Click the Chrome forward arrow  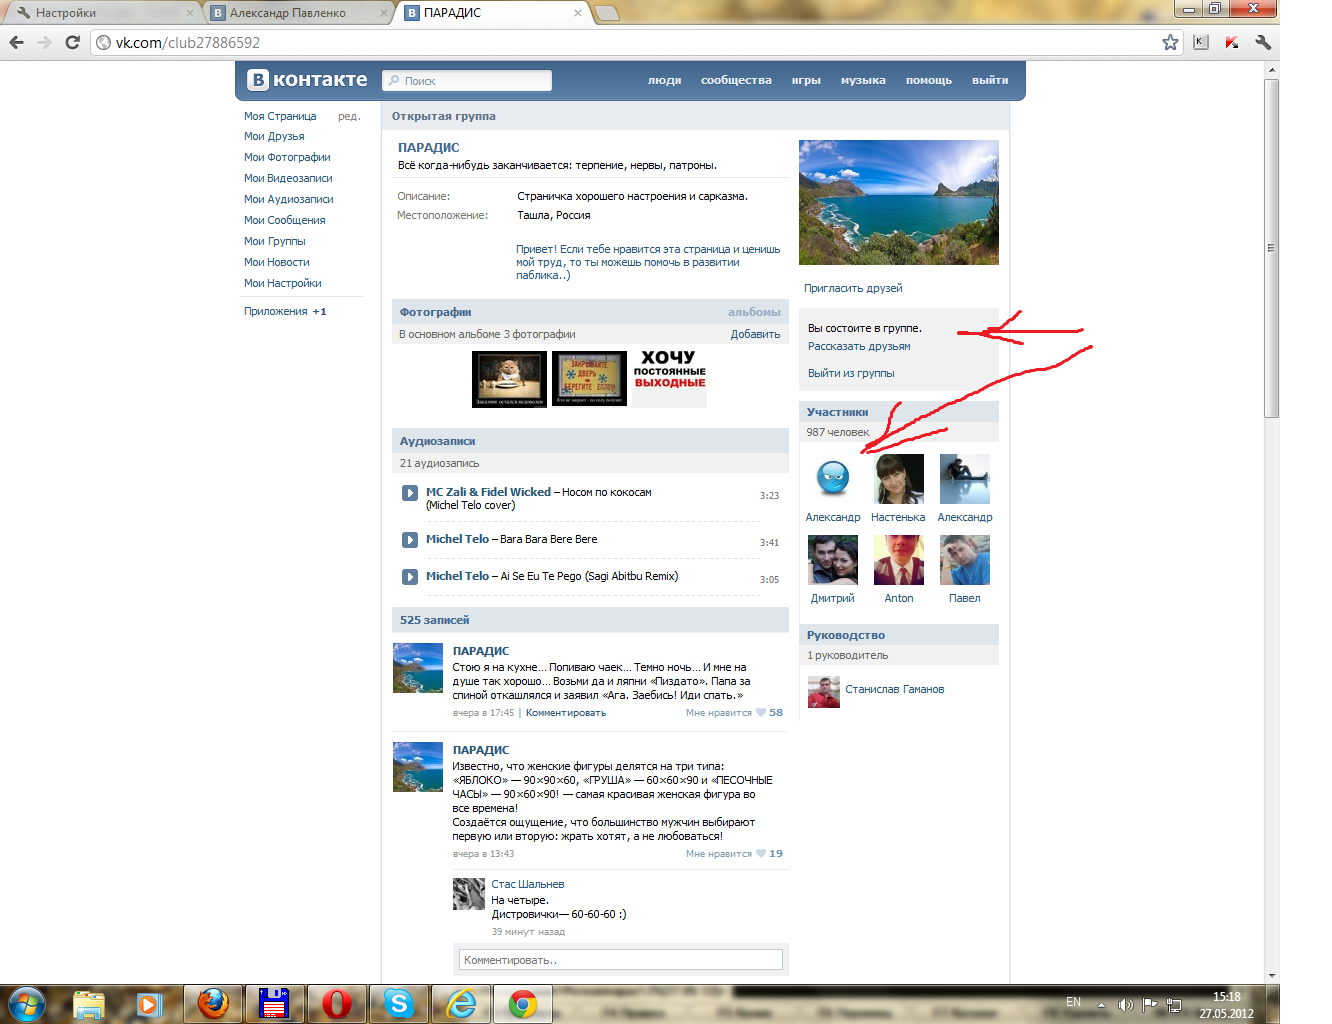(44, 42)
